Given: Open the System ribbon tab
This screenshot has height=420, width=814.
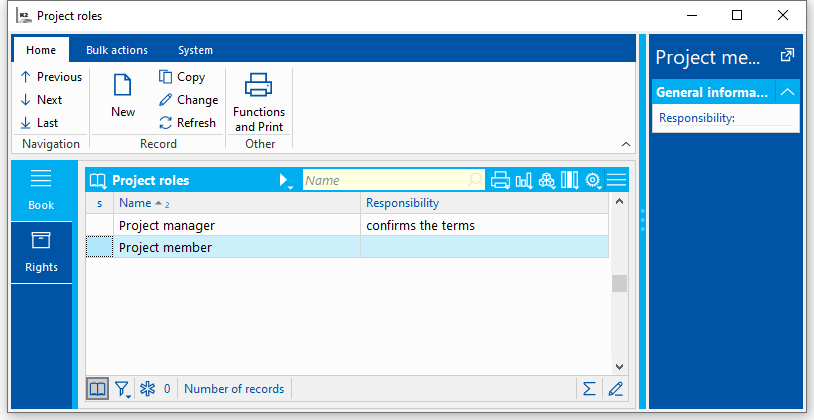Looking at the screenshot, I should 195,50.
